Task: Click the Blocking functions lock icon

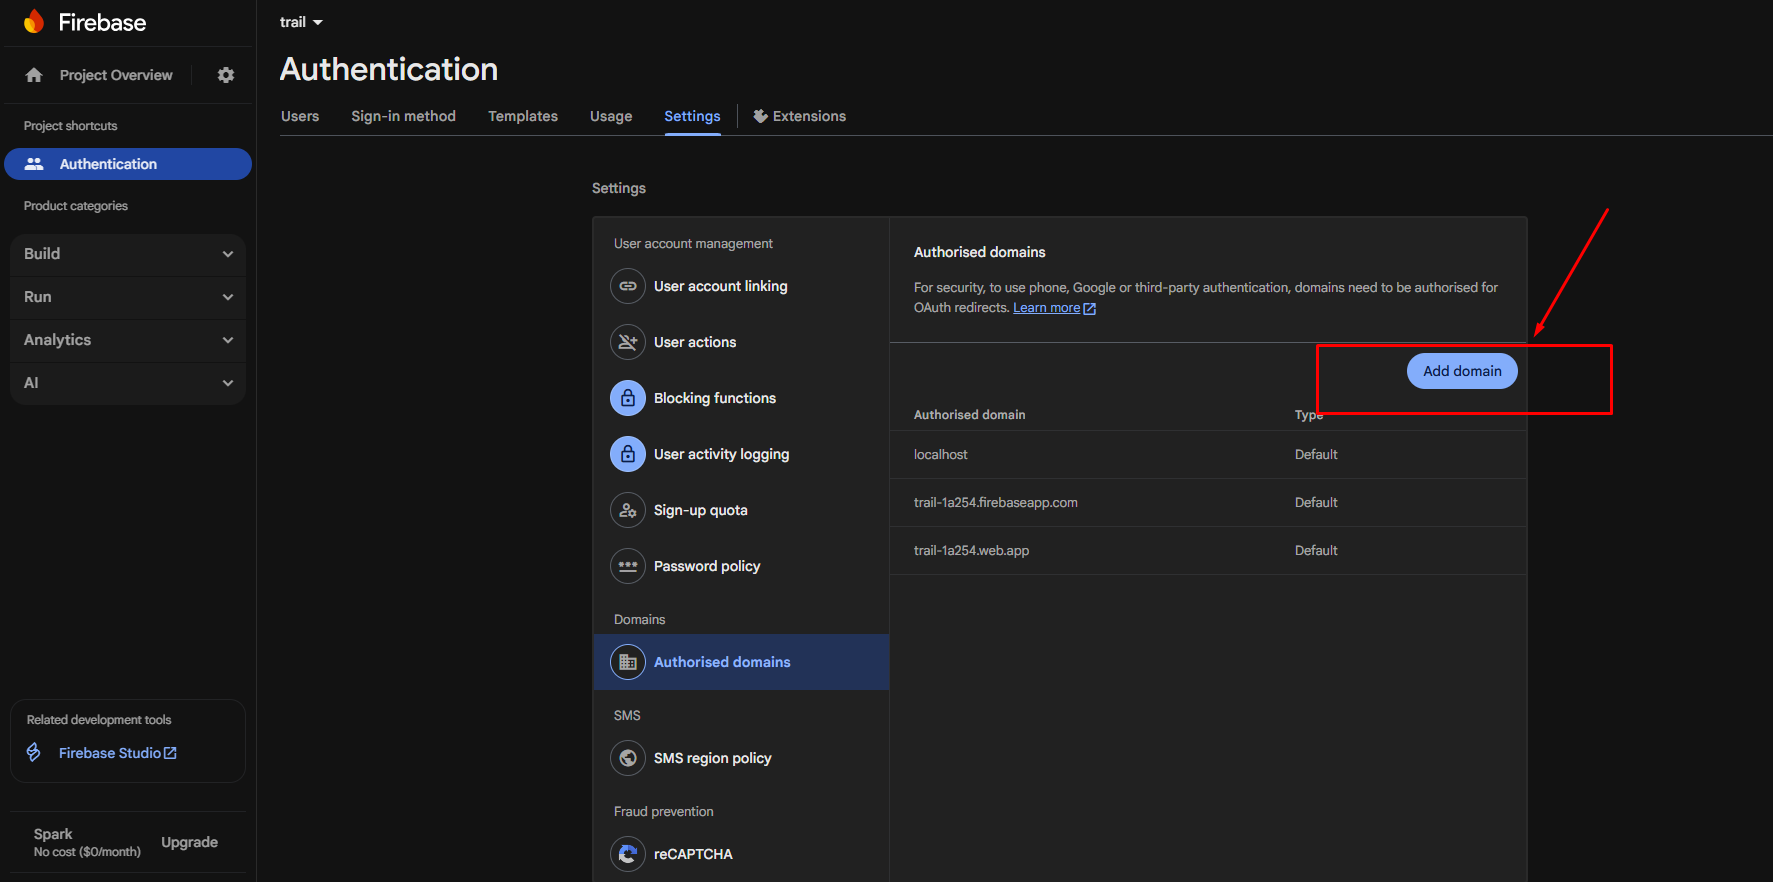Action: click(x=628, y=398)
